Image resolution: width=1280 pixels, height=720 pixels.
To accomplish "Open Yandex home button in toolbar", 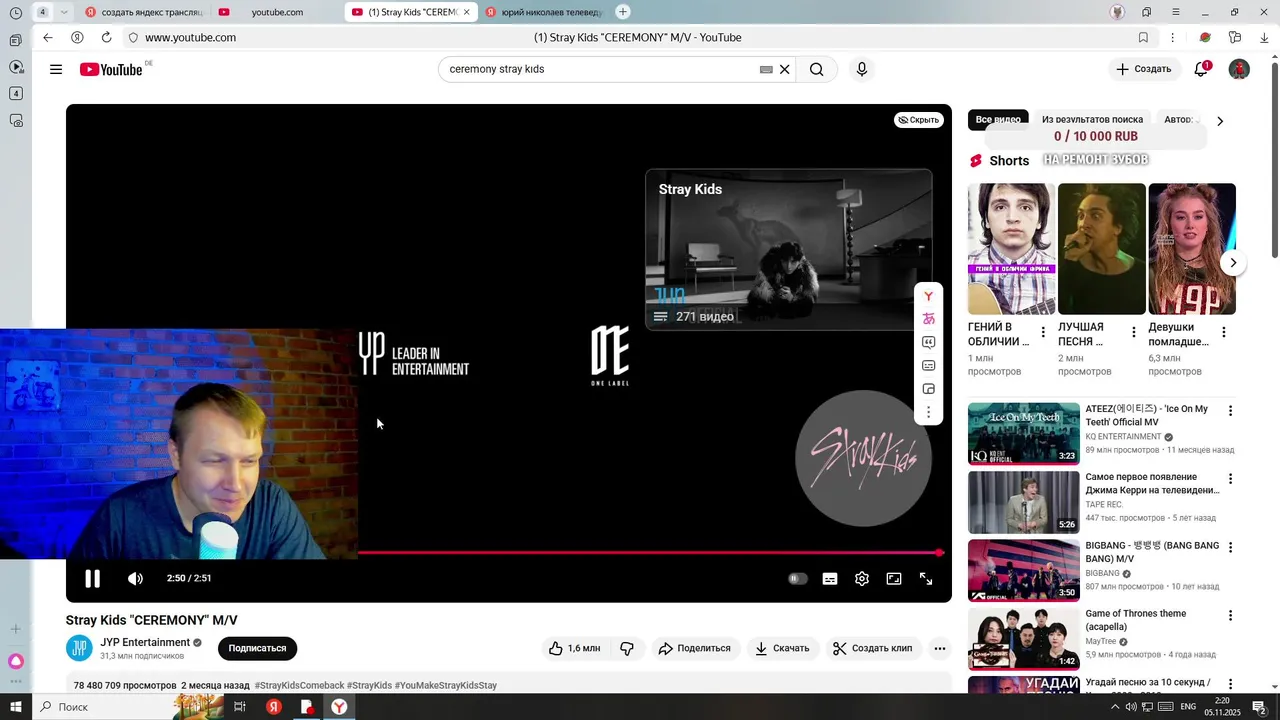I will coord(77,37).
